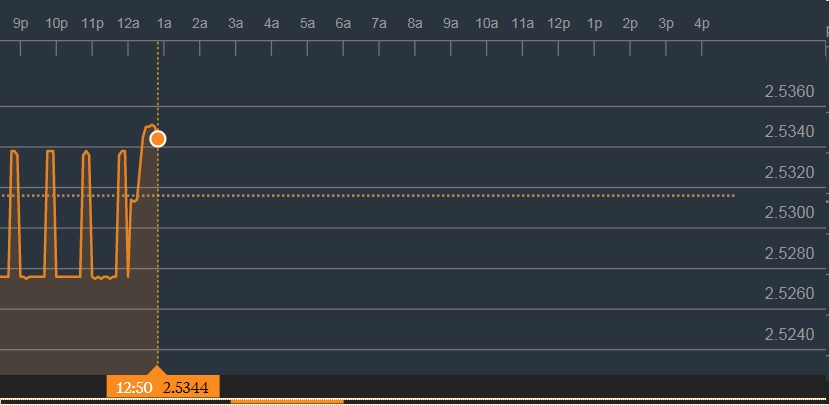Image resolution: width=829 pixels, height=406 pixels.
Task: Select the 6a time axis label
Action: point(343,22)
